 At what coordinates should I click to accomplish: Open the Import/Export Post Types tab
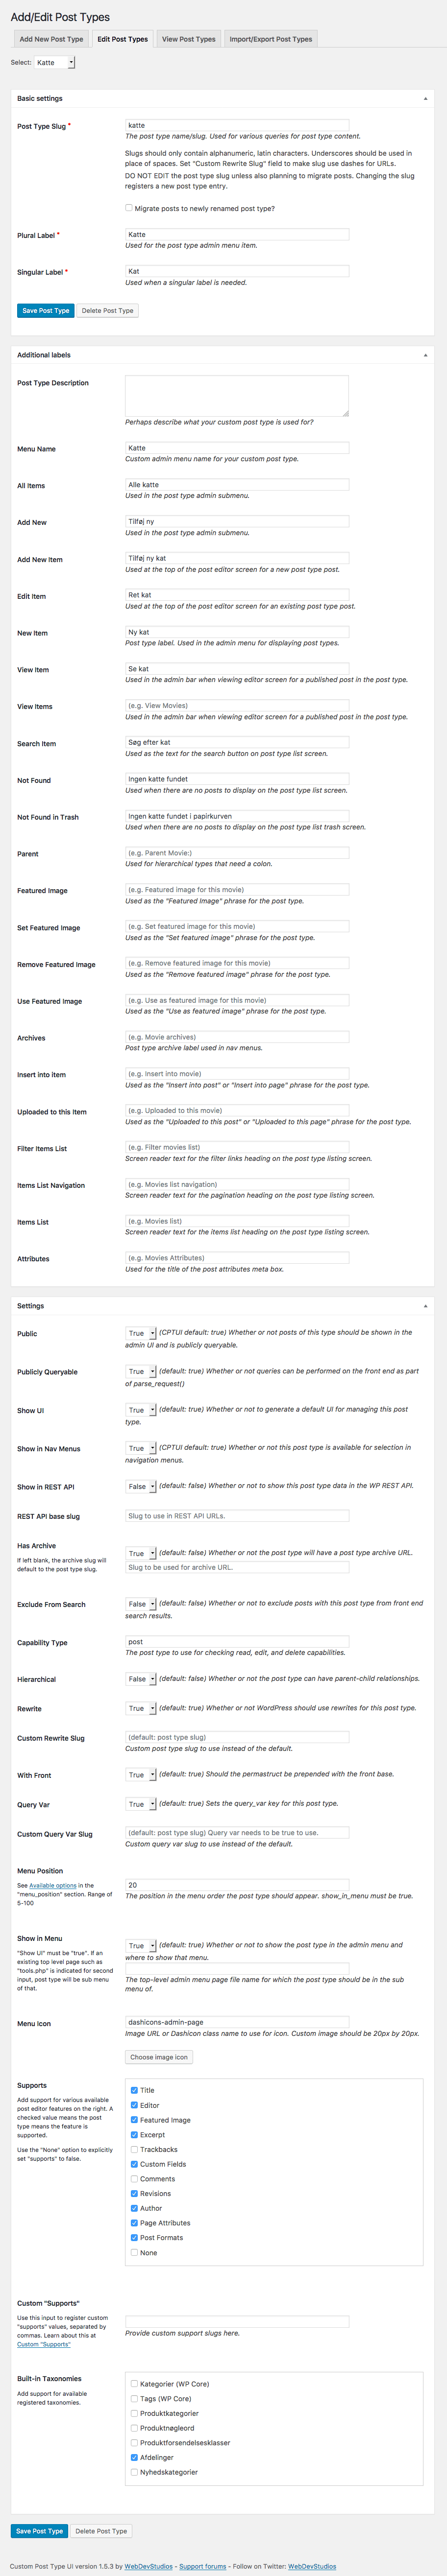coord(271,39)
